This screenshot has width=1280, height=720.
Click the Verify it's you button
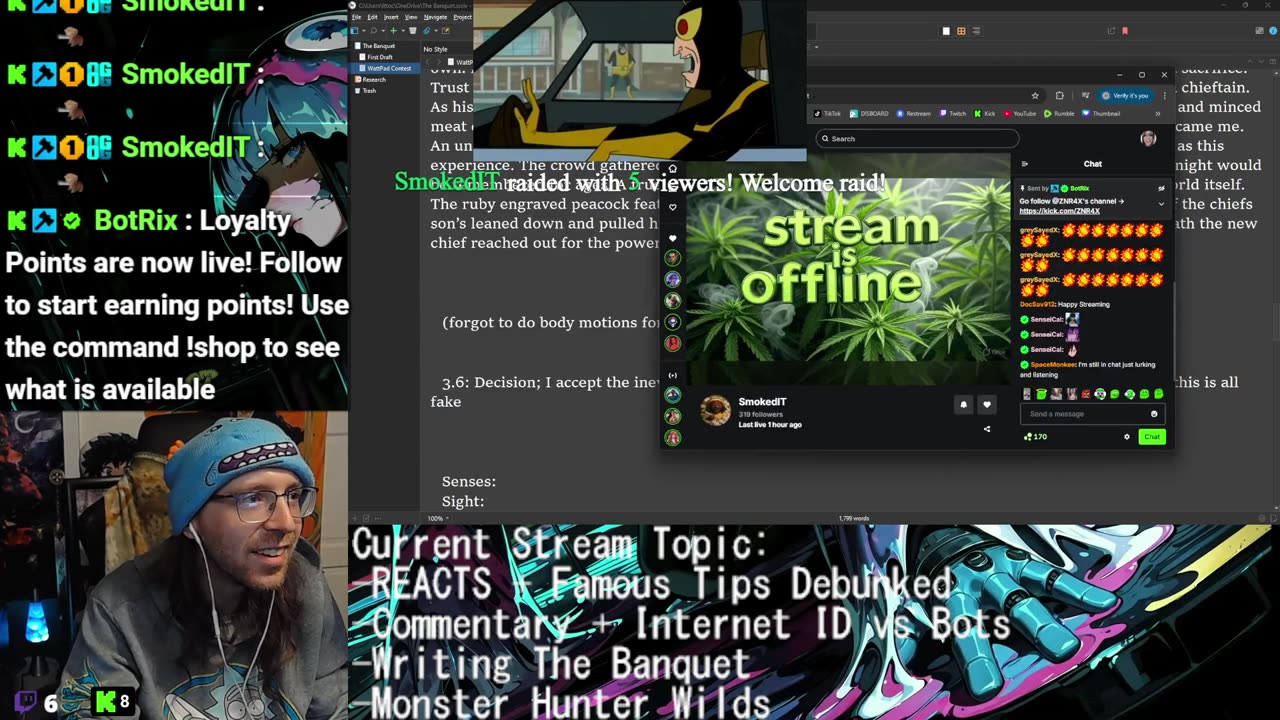point(1126,96)
